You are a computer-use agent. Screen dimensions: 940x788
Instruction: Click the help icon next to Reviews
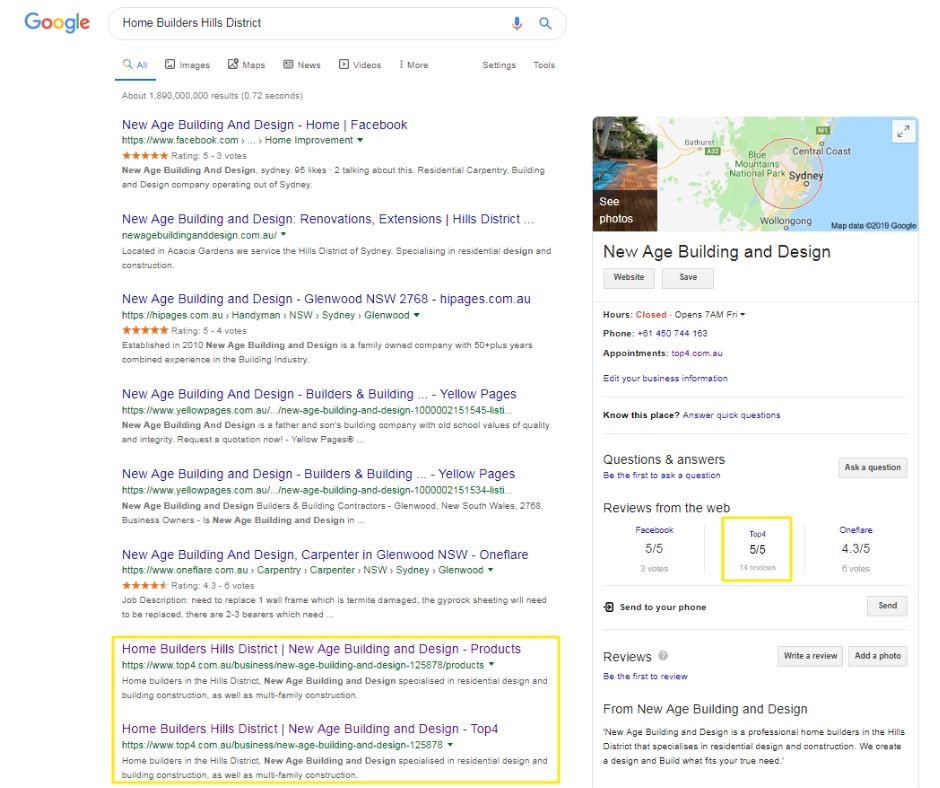(x=664, y=656)
